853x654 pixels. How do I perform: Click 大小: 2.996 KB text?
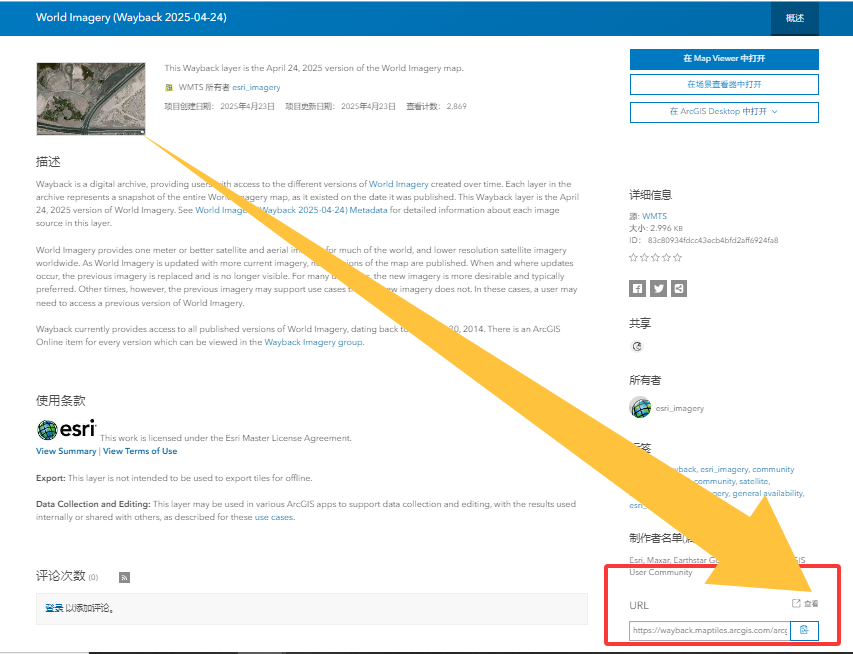click(656, 228)
